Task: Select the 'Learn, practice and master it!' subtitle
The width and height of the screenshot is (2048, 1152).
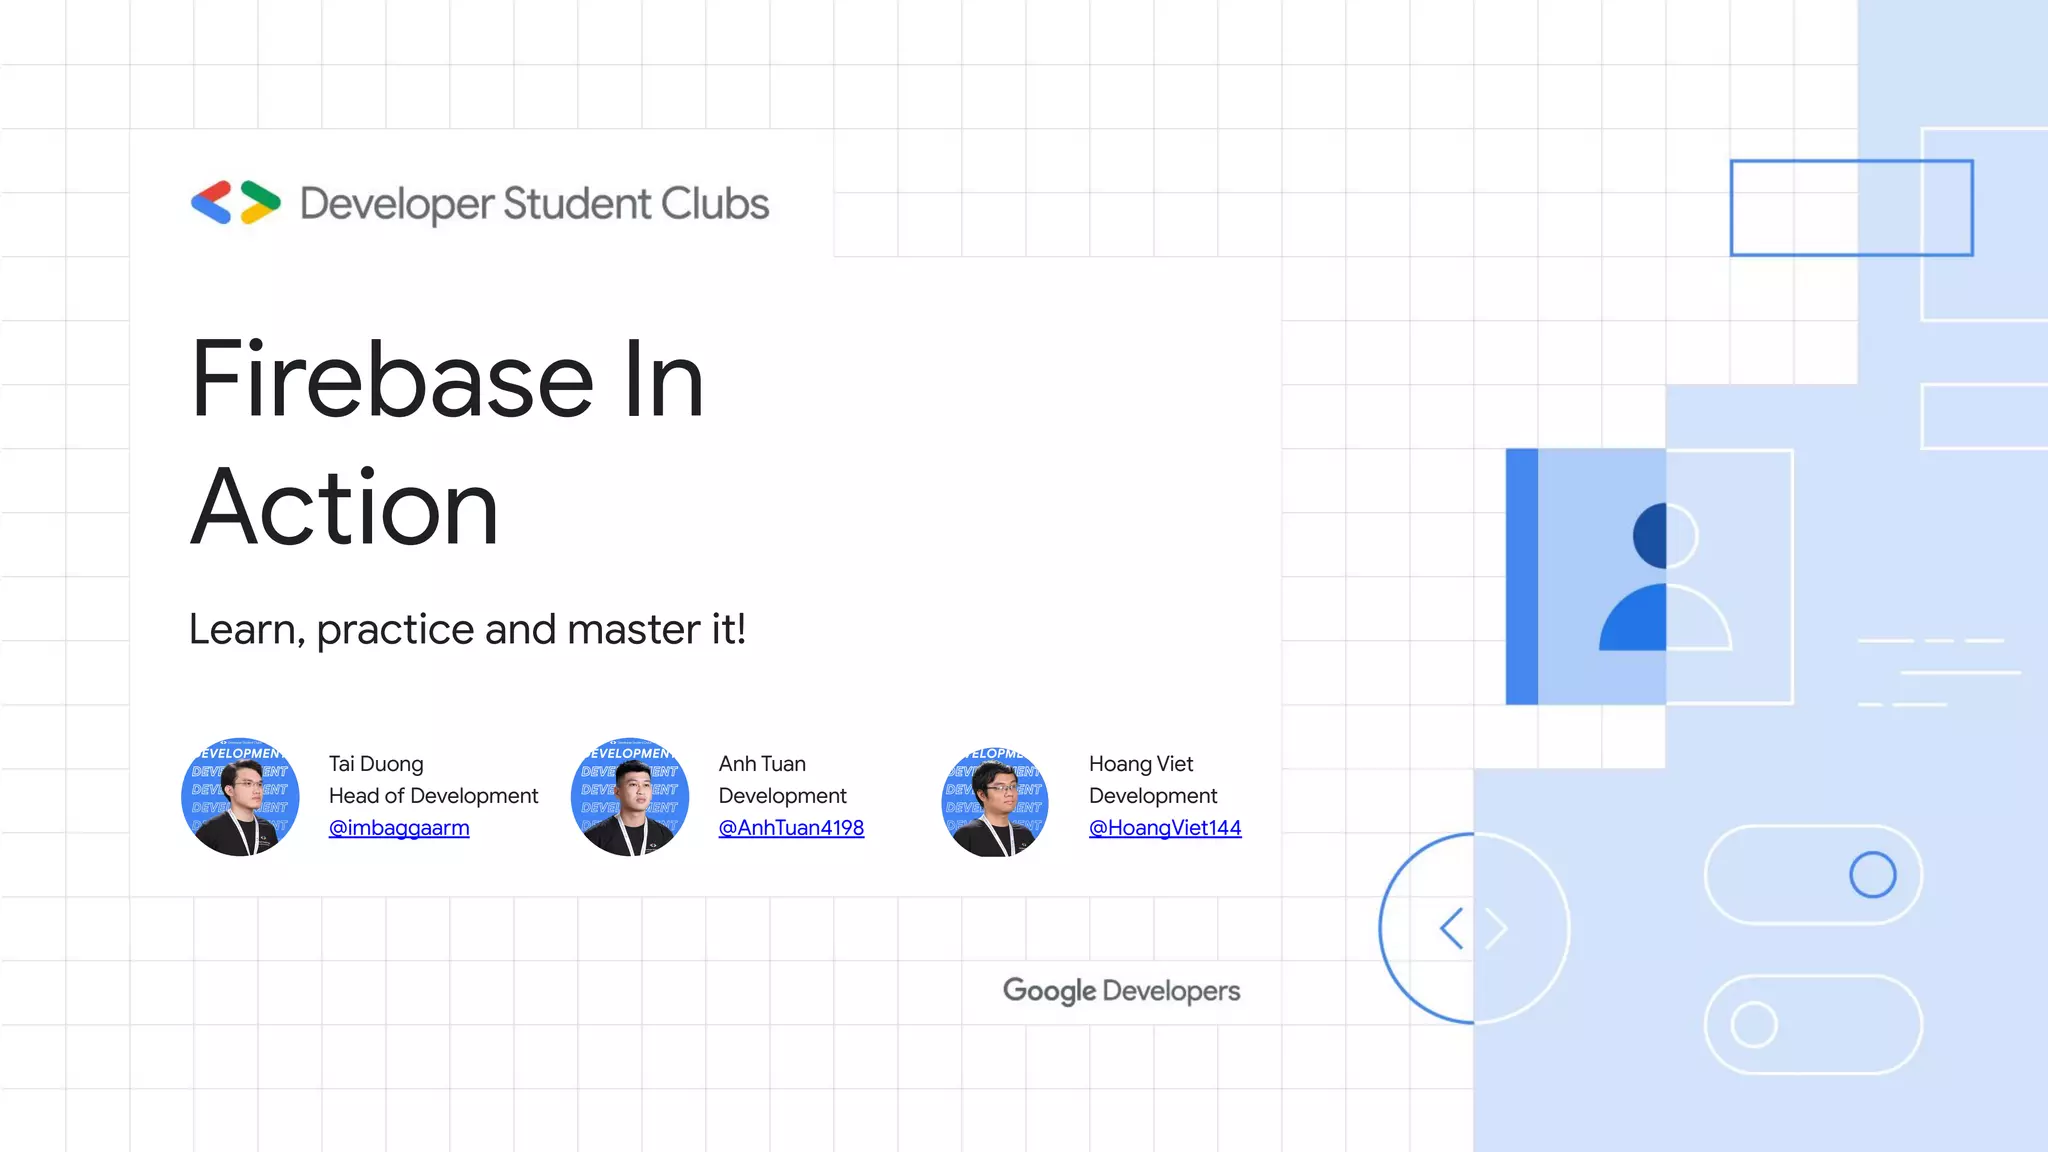Action: (467, 629)
